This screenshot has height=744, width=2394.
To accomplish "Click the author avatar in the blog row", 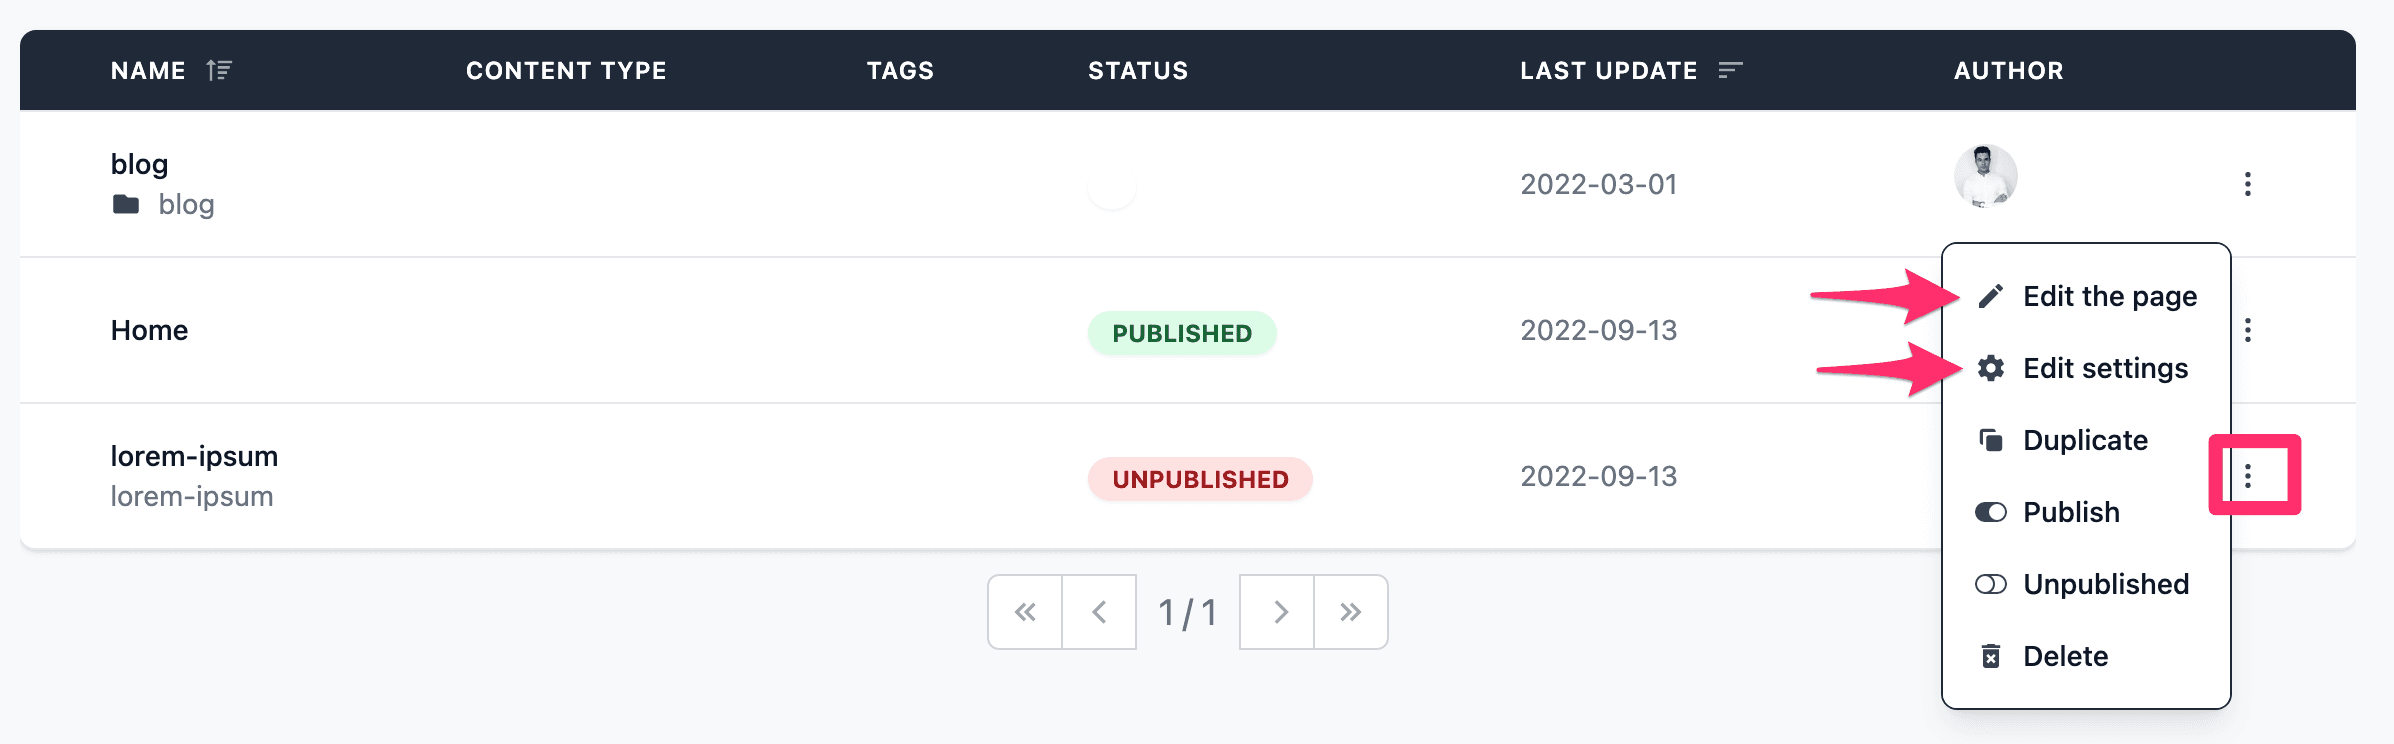I will [x=1985, y=176].
